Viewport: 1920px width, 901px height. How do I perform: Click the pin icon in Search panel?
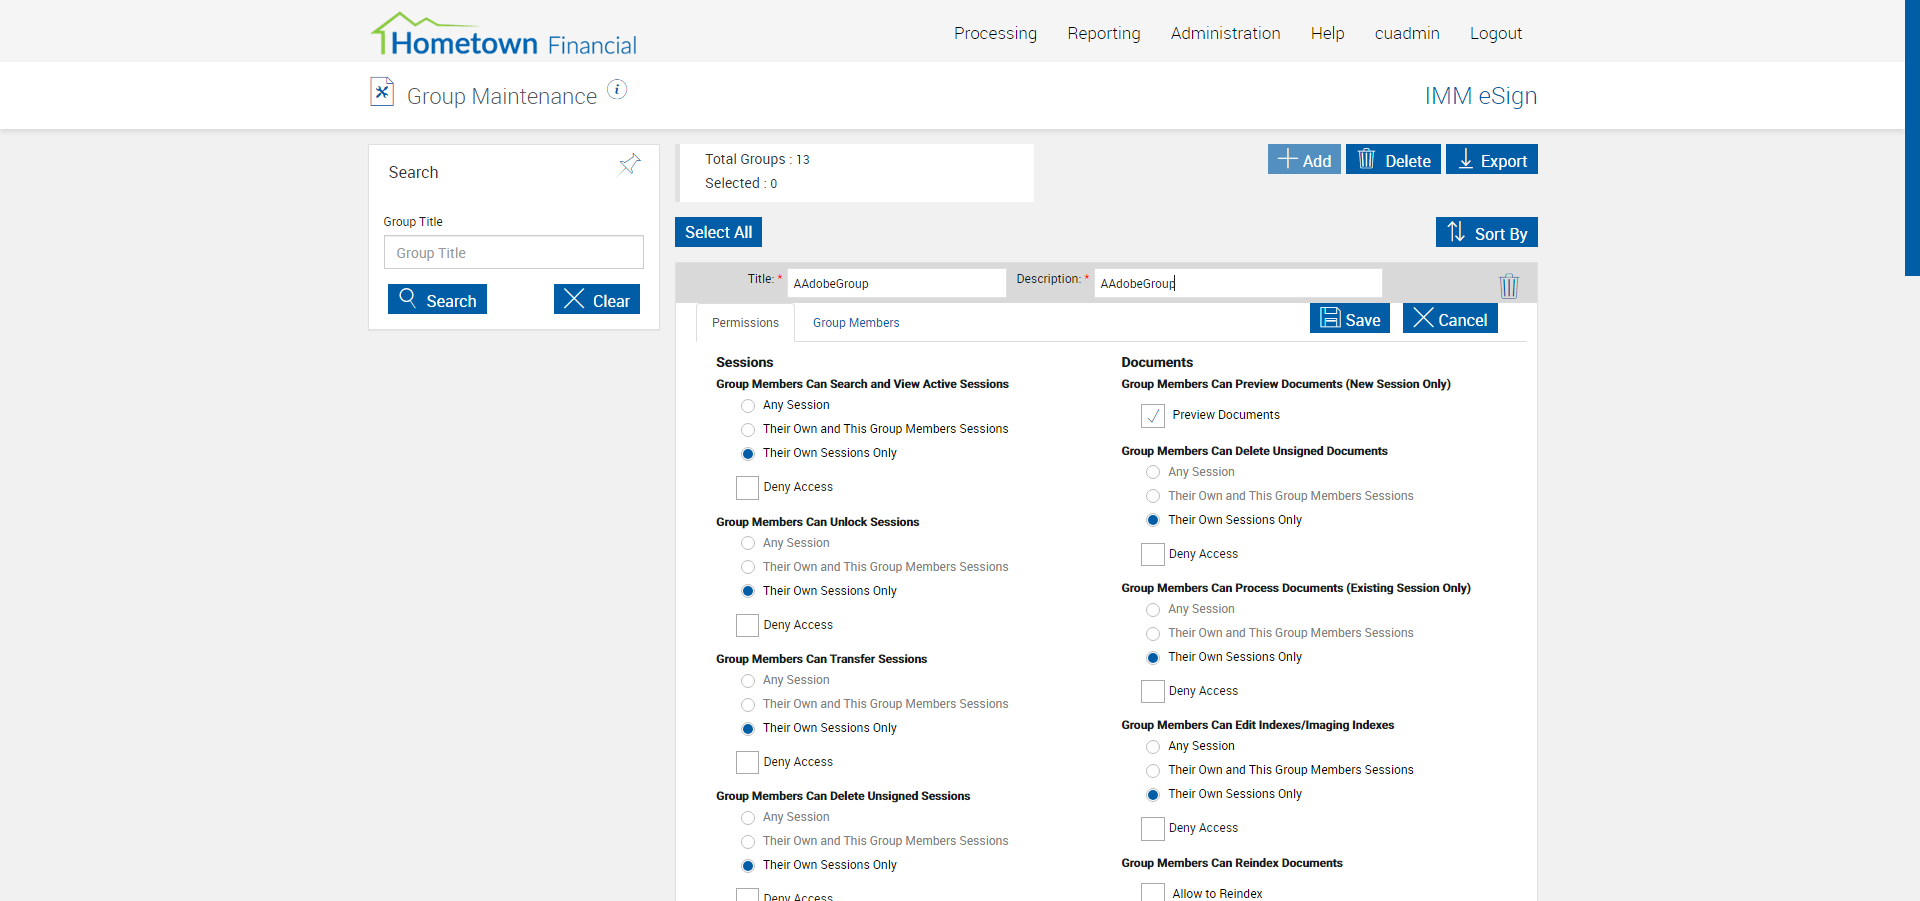pyautogui.click(x=629, y=164)
